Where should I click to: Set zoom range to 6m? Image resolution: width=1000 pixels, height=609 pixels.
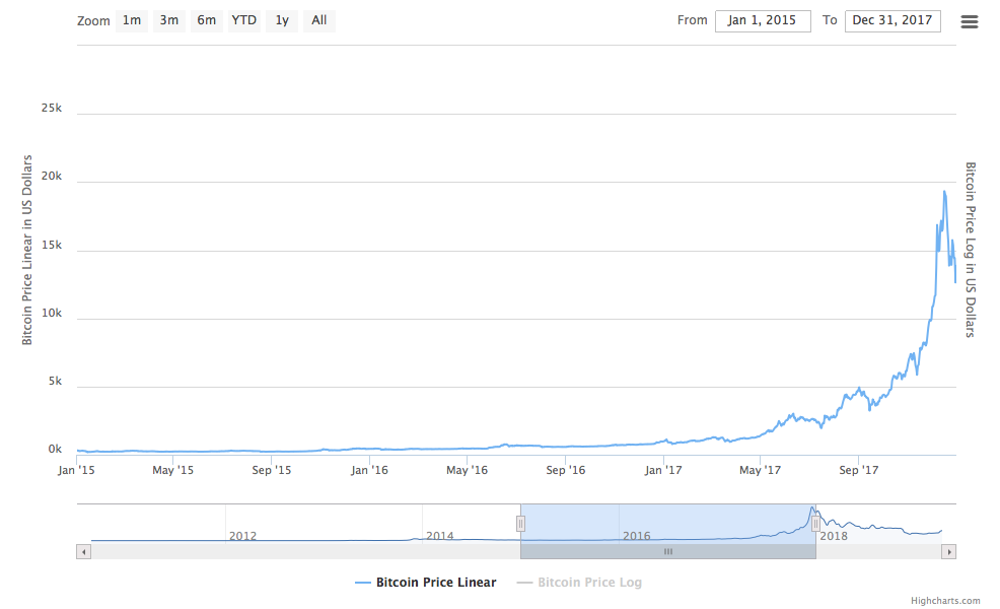point(207,20)
